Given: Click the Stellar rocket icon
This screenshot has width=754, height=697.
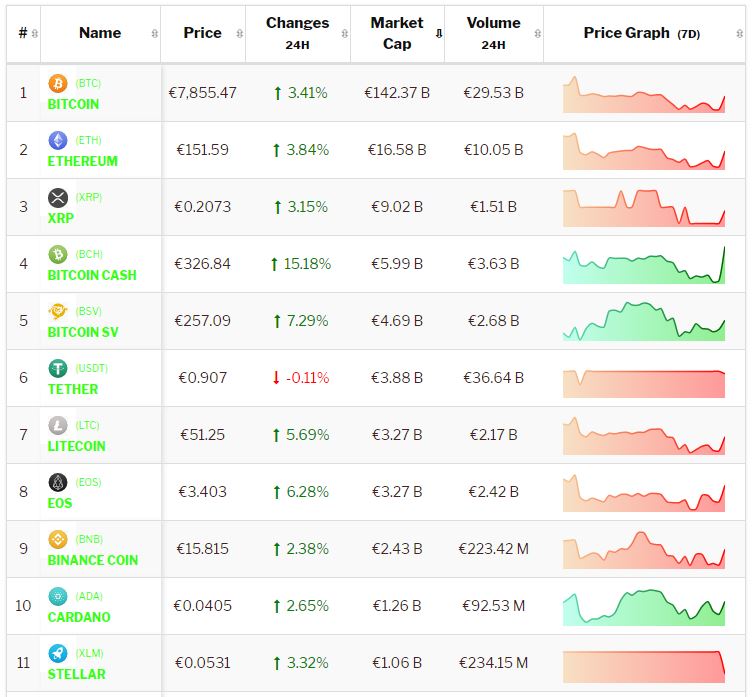Looking at the screenshot, I should tap(58, 653).
